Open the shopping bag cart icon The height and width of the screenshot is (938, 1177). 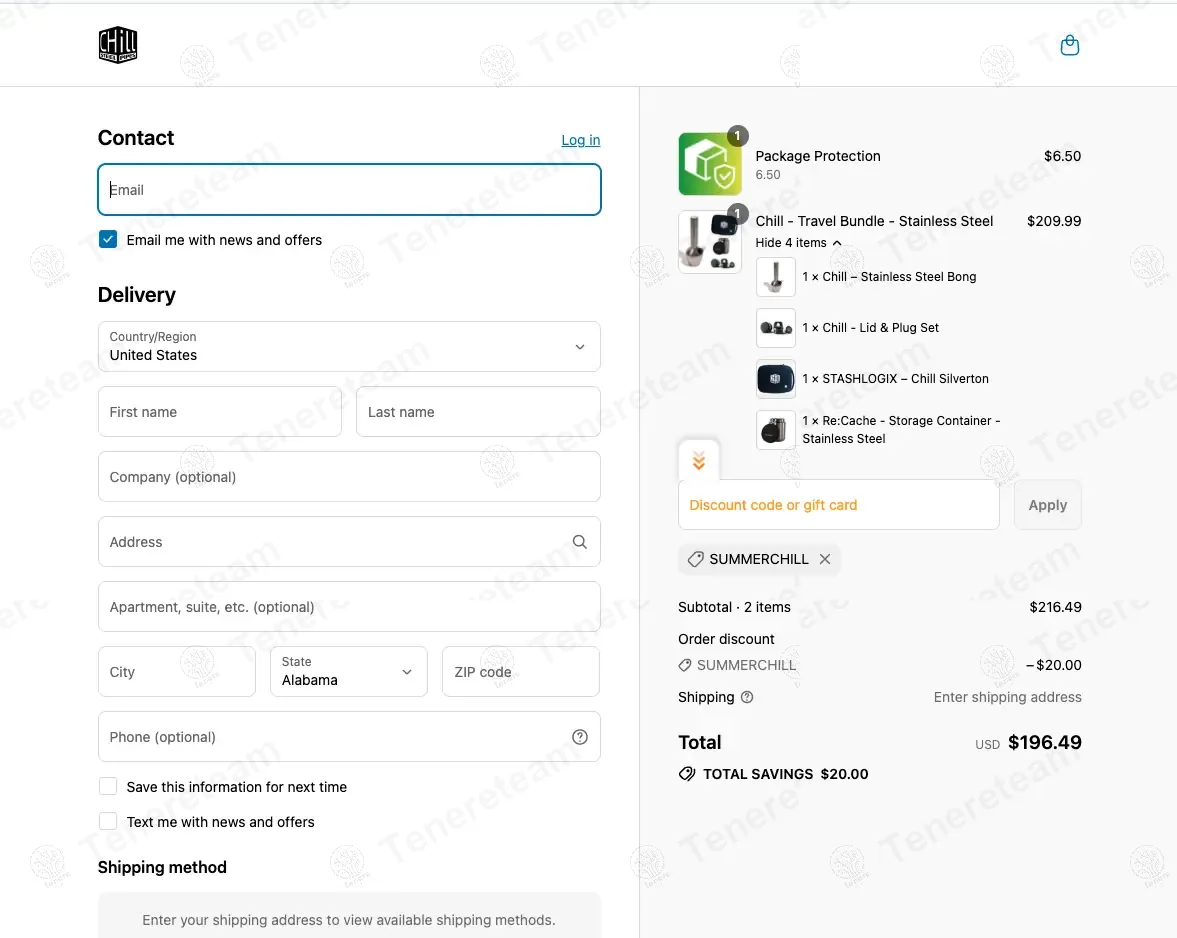(x=1070, y=46)
